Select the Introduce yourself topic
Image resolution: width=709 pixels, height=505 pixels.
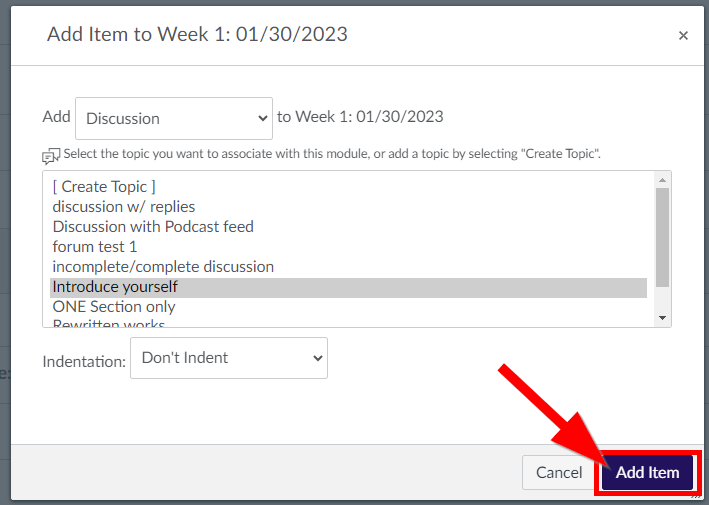click(x=348, y=287)
